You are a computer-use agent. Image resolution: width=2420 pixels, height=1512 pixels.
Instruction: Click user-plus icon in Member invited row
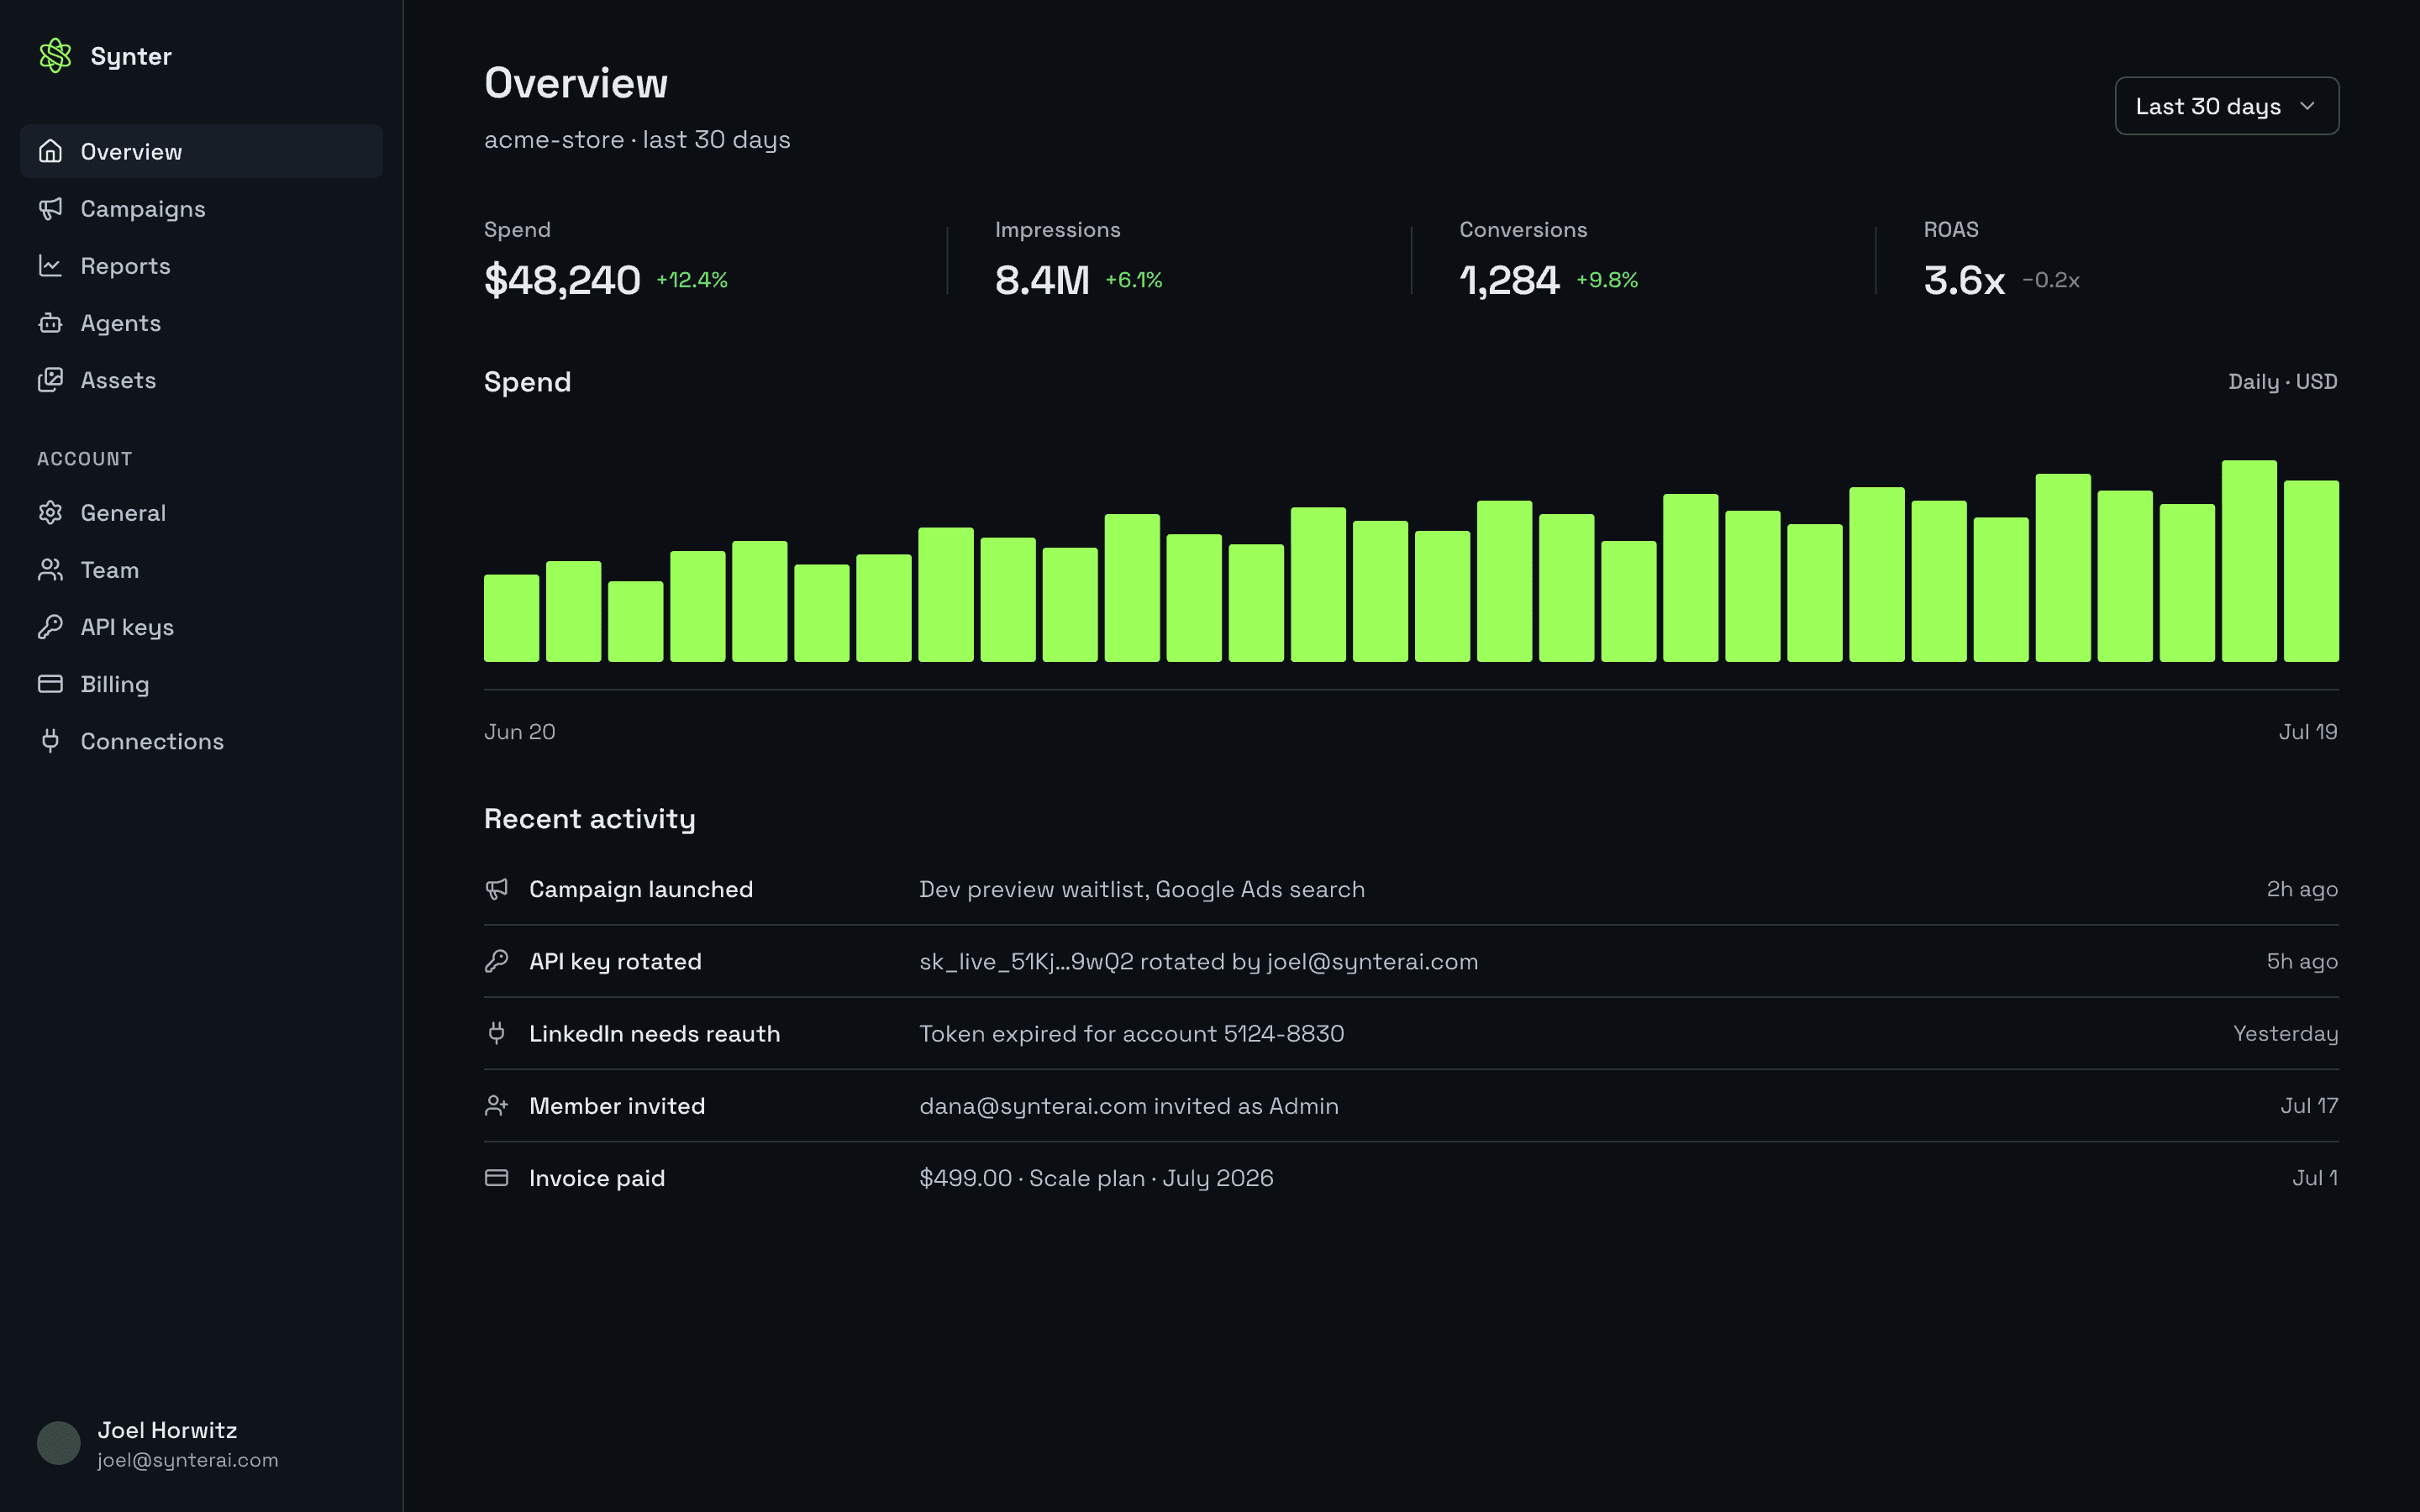click(496, 1105)
